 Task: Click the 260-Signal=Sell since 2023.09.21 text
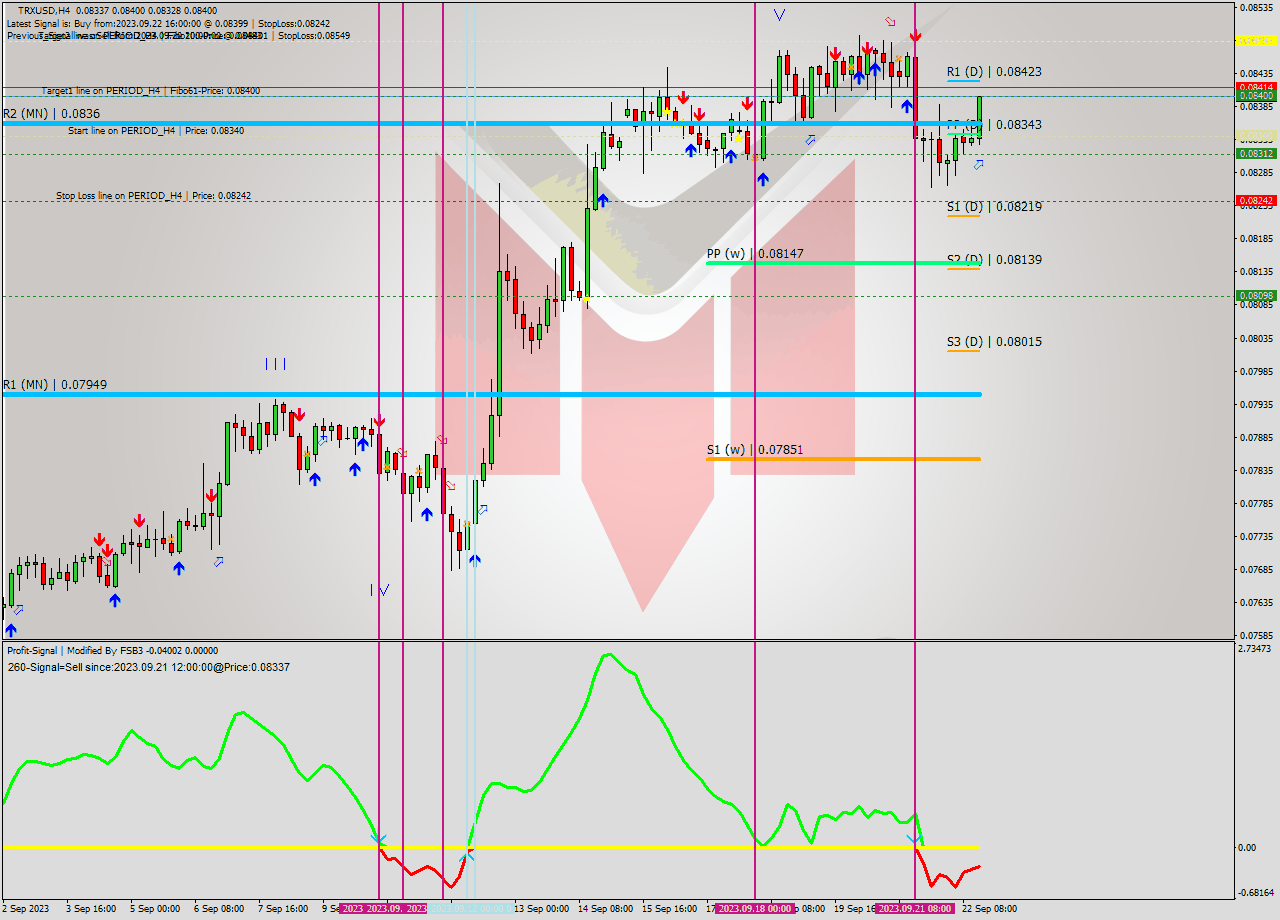148,667
